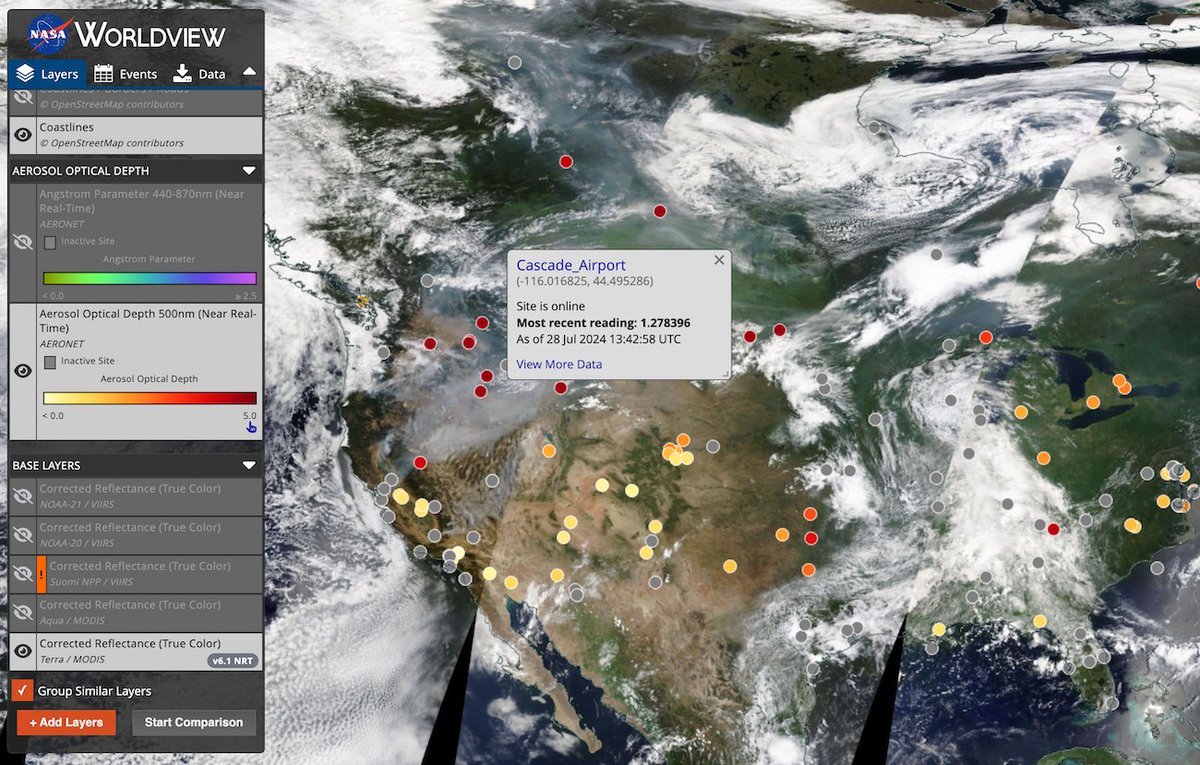Uncheck Group Similar Layers checkbox
Image resolution: width=1200 pixels, height=765 pixels.
pyautogui.click(x=24, y=691)
